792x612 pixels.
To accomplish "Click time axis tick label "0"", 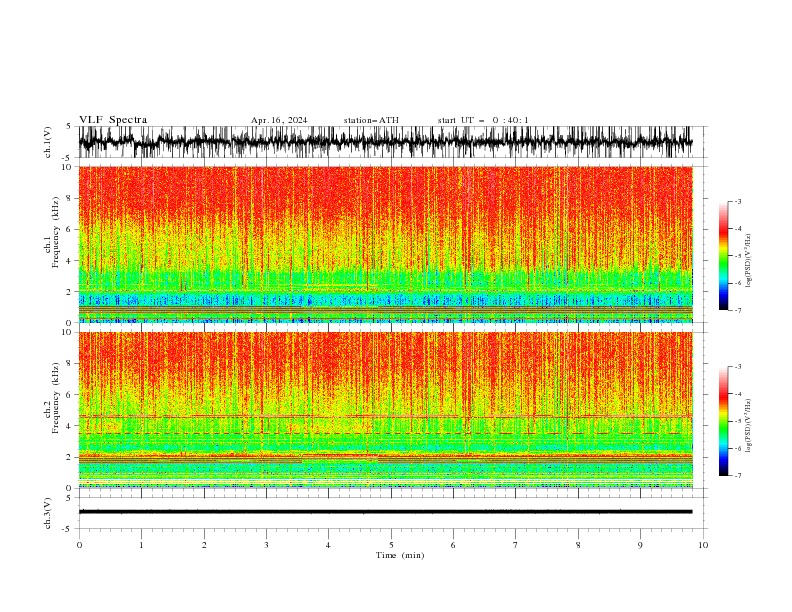I will coord(79,545).
